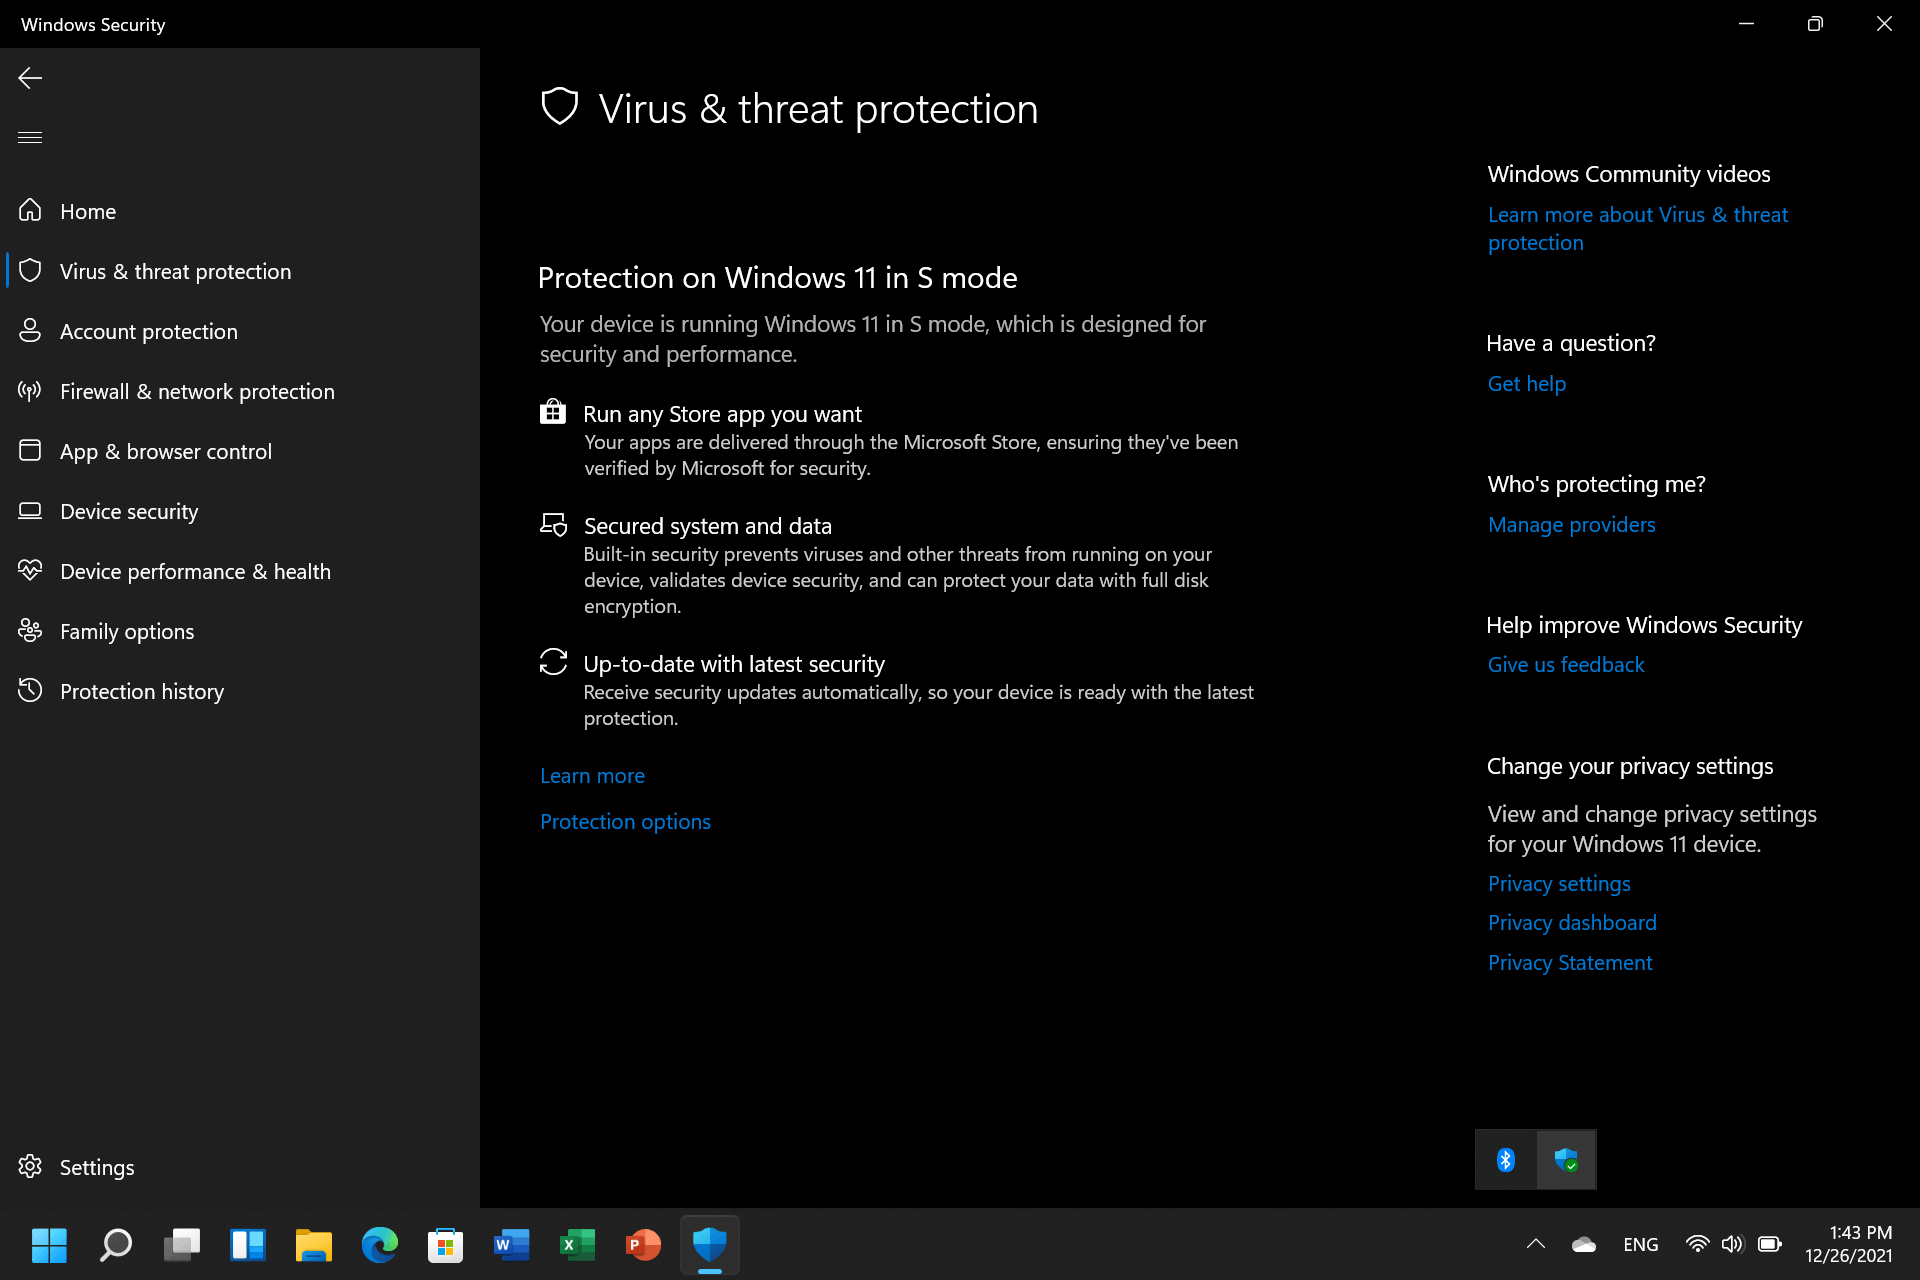Click the Account protection icon
The width and height of the screenshot is (1920, 1280).
tap(30, 330)
